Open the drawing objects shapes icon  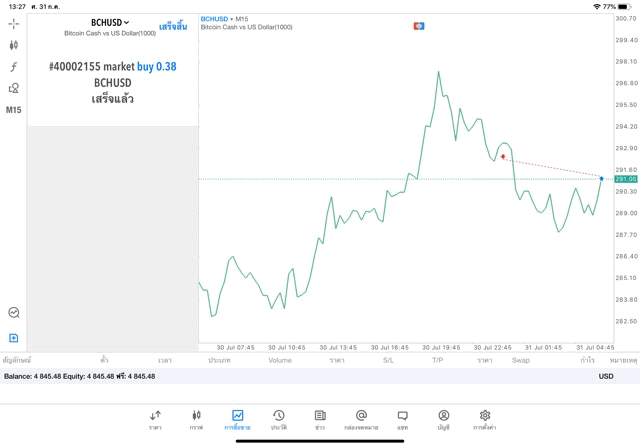point(14,88)
